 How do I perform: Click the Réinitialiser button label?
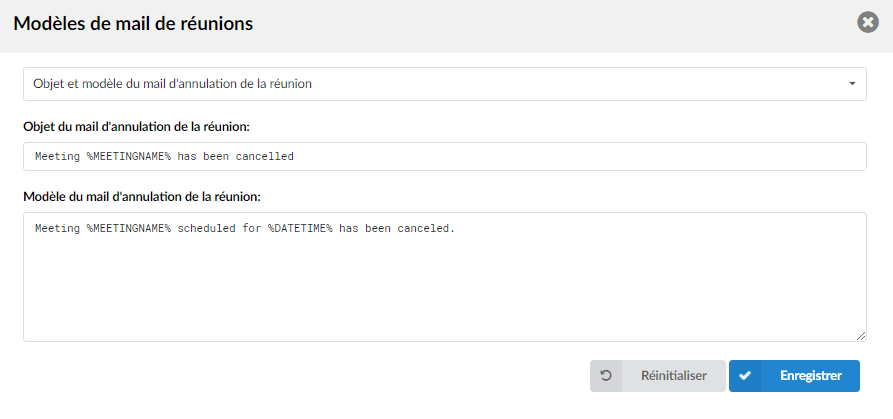pos(674,376)
